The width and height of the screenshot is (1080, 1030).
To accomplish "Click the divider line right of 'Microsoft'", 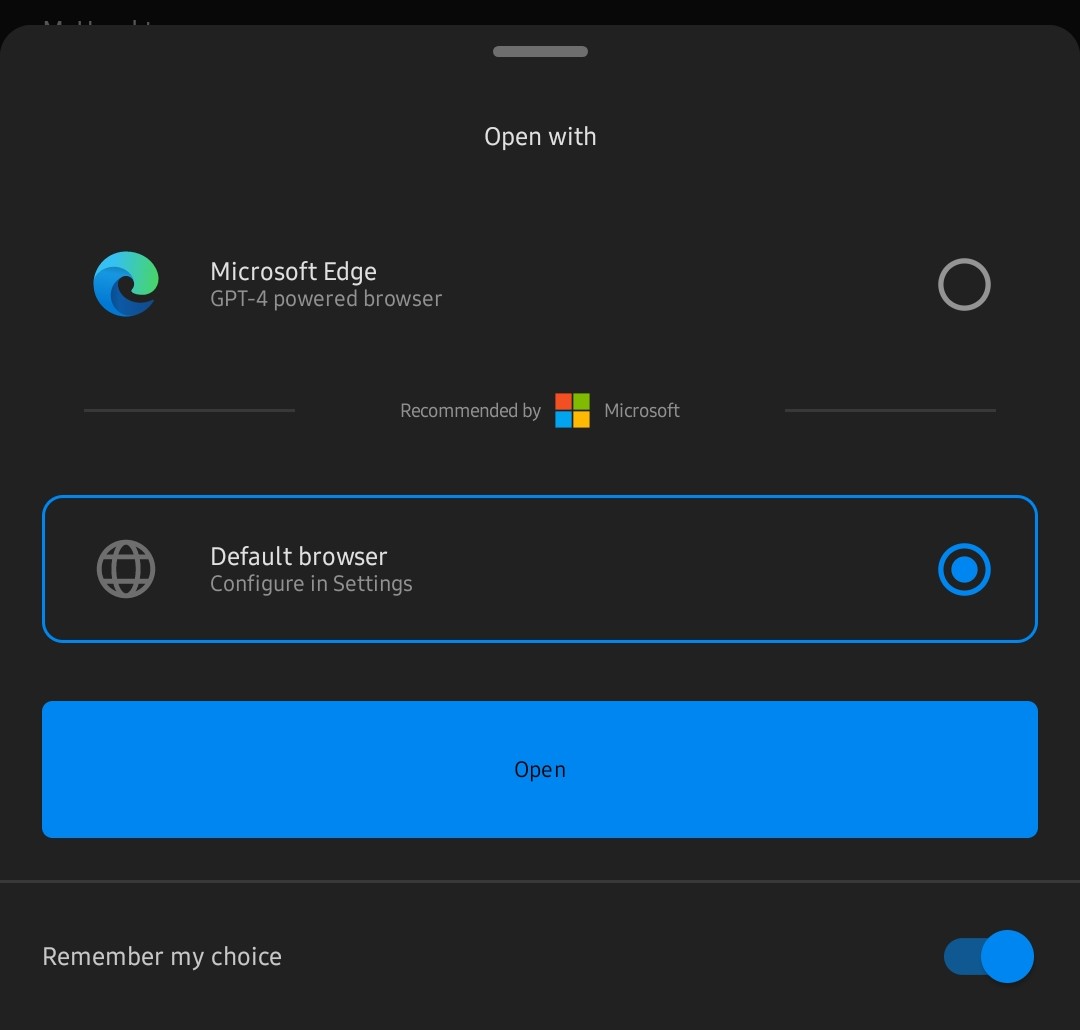I will (x=890, y=410).
